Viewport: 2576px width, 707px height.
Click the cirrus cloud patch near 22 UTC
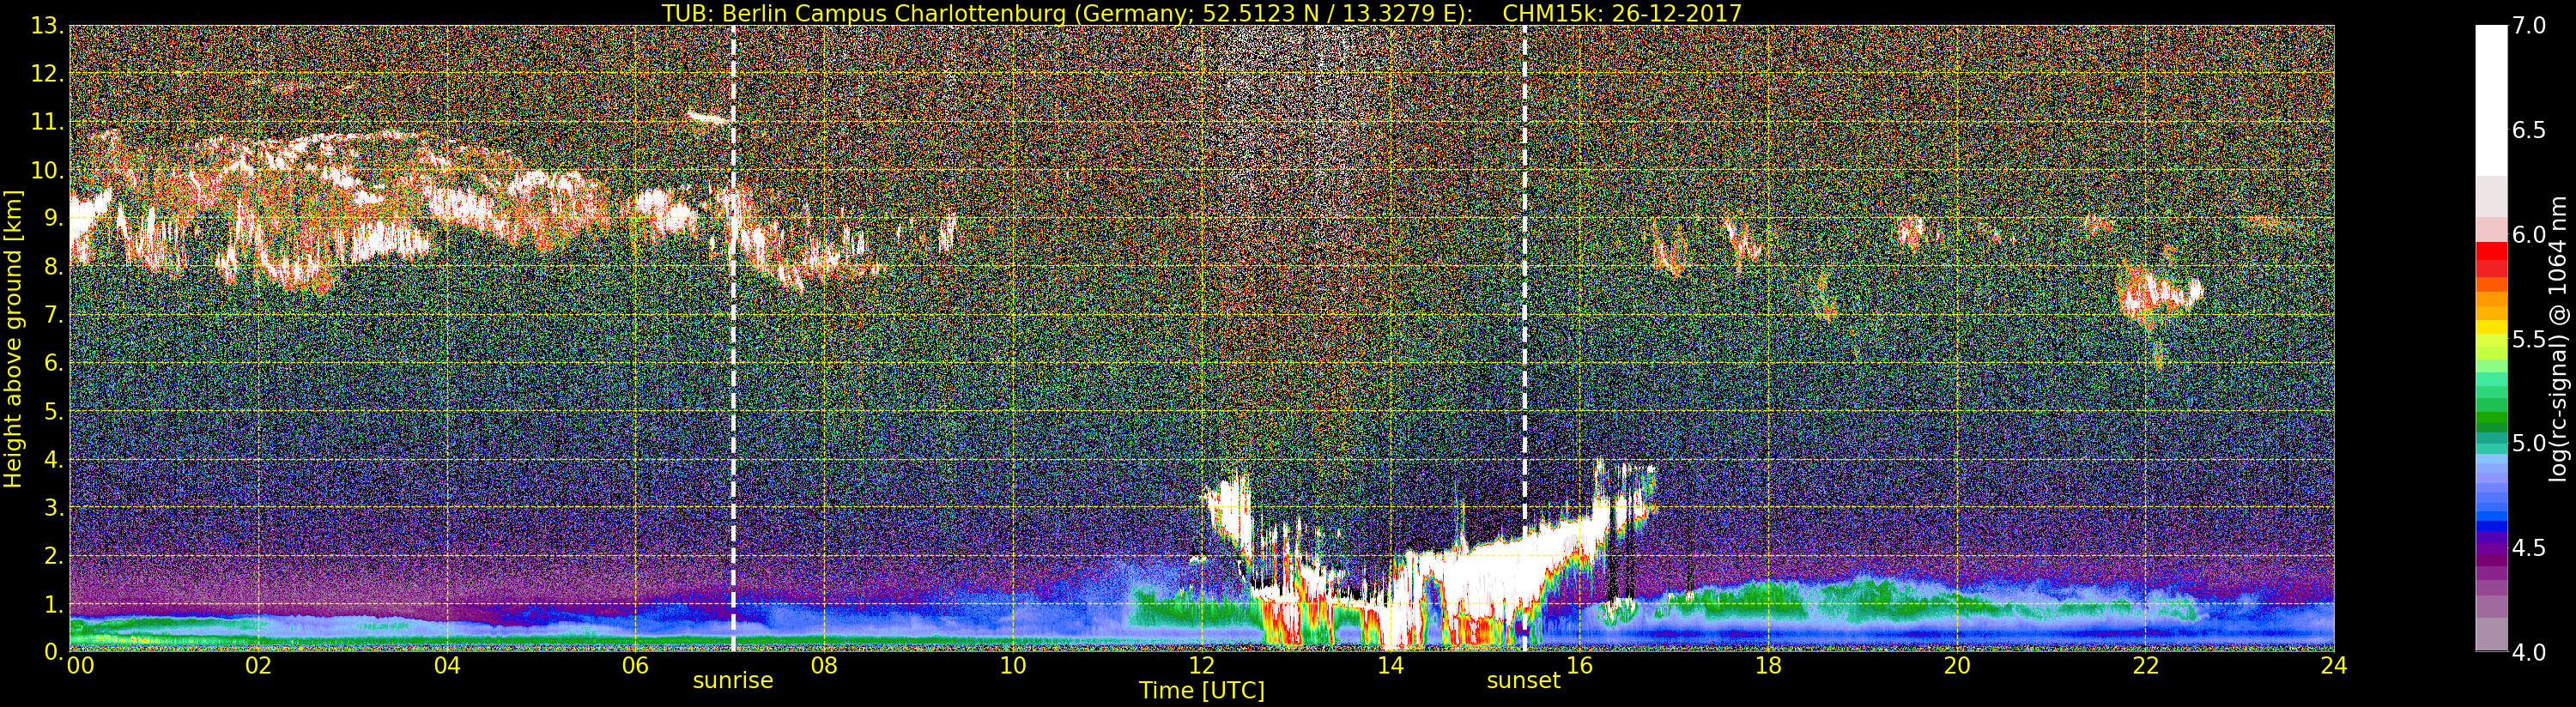pyautogui.click(x=2160, y=296)
